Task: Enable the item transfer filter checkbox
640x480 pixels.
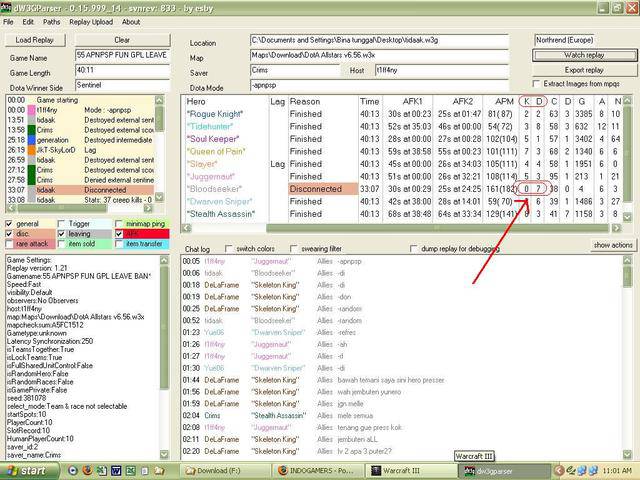Action: click(x=119, y=244)
